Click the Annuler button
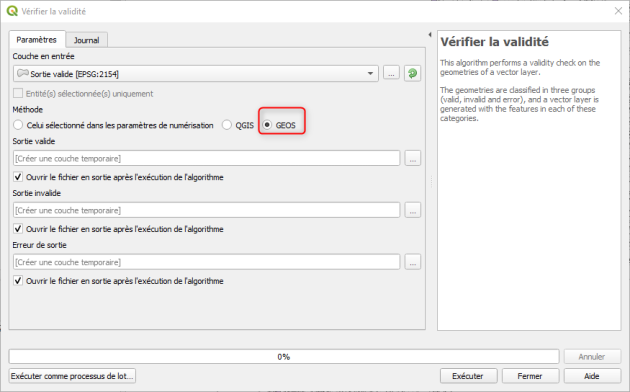 592,356
